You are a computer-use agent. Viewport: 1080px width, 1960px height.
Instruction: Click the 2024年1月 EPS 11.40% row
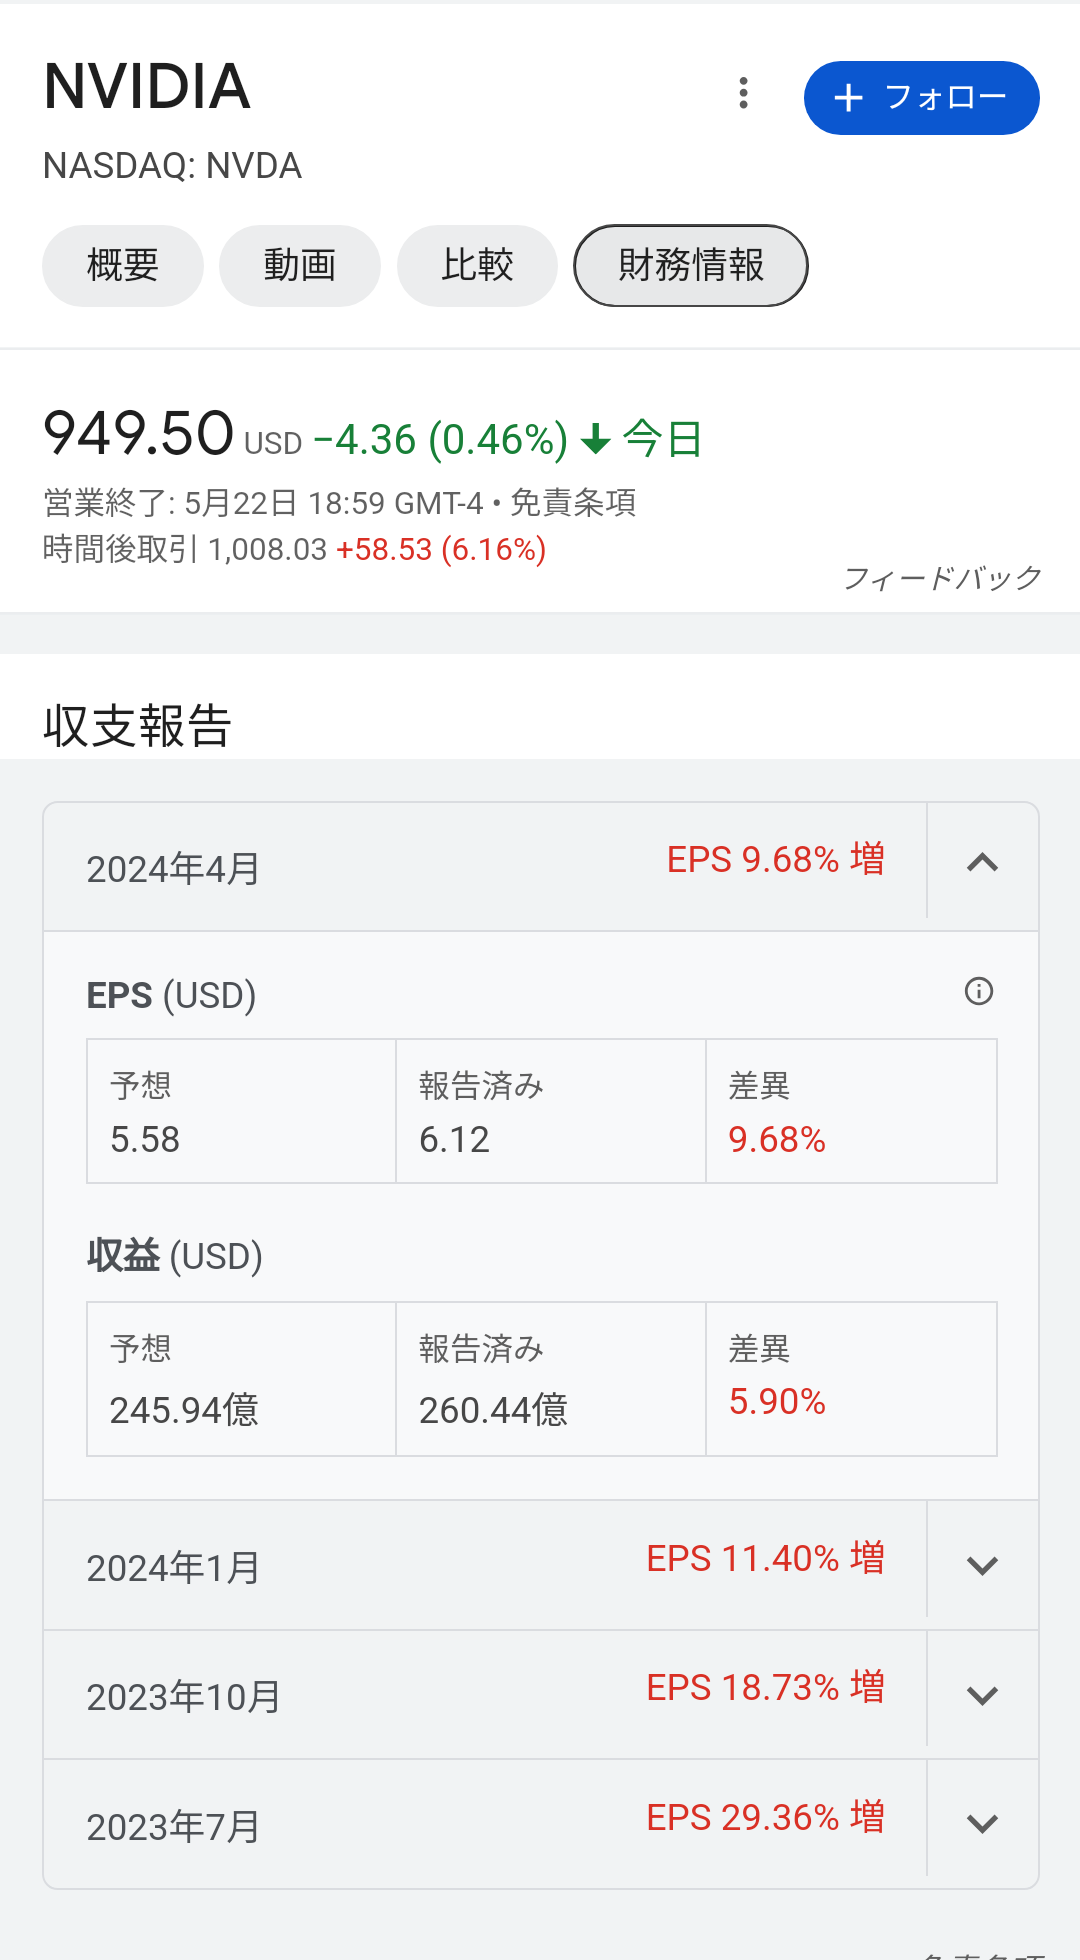(485, 1565)
